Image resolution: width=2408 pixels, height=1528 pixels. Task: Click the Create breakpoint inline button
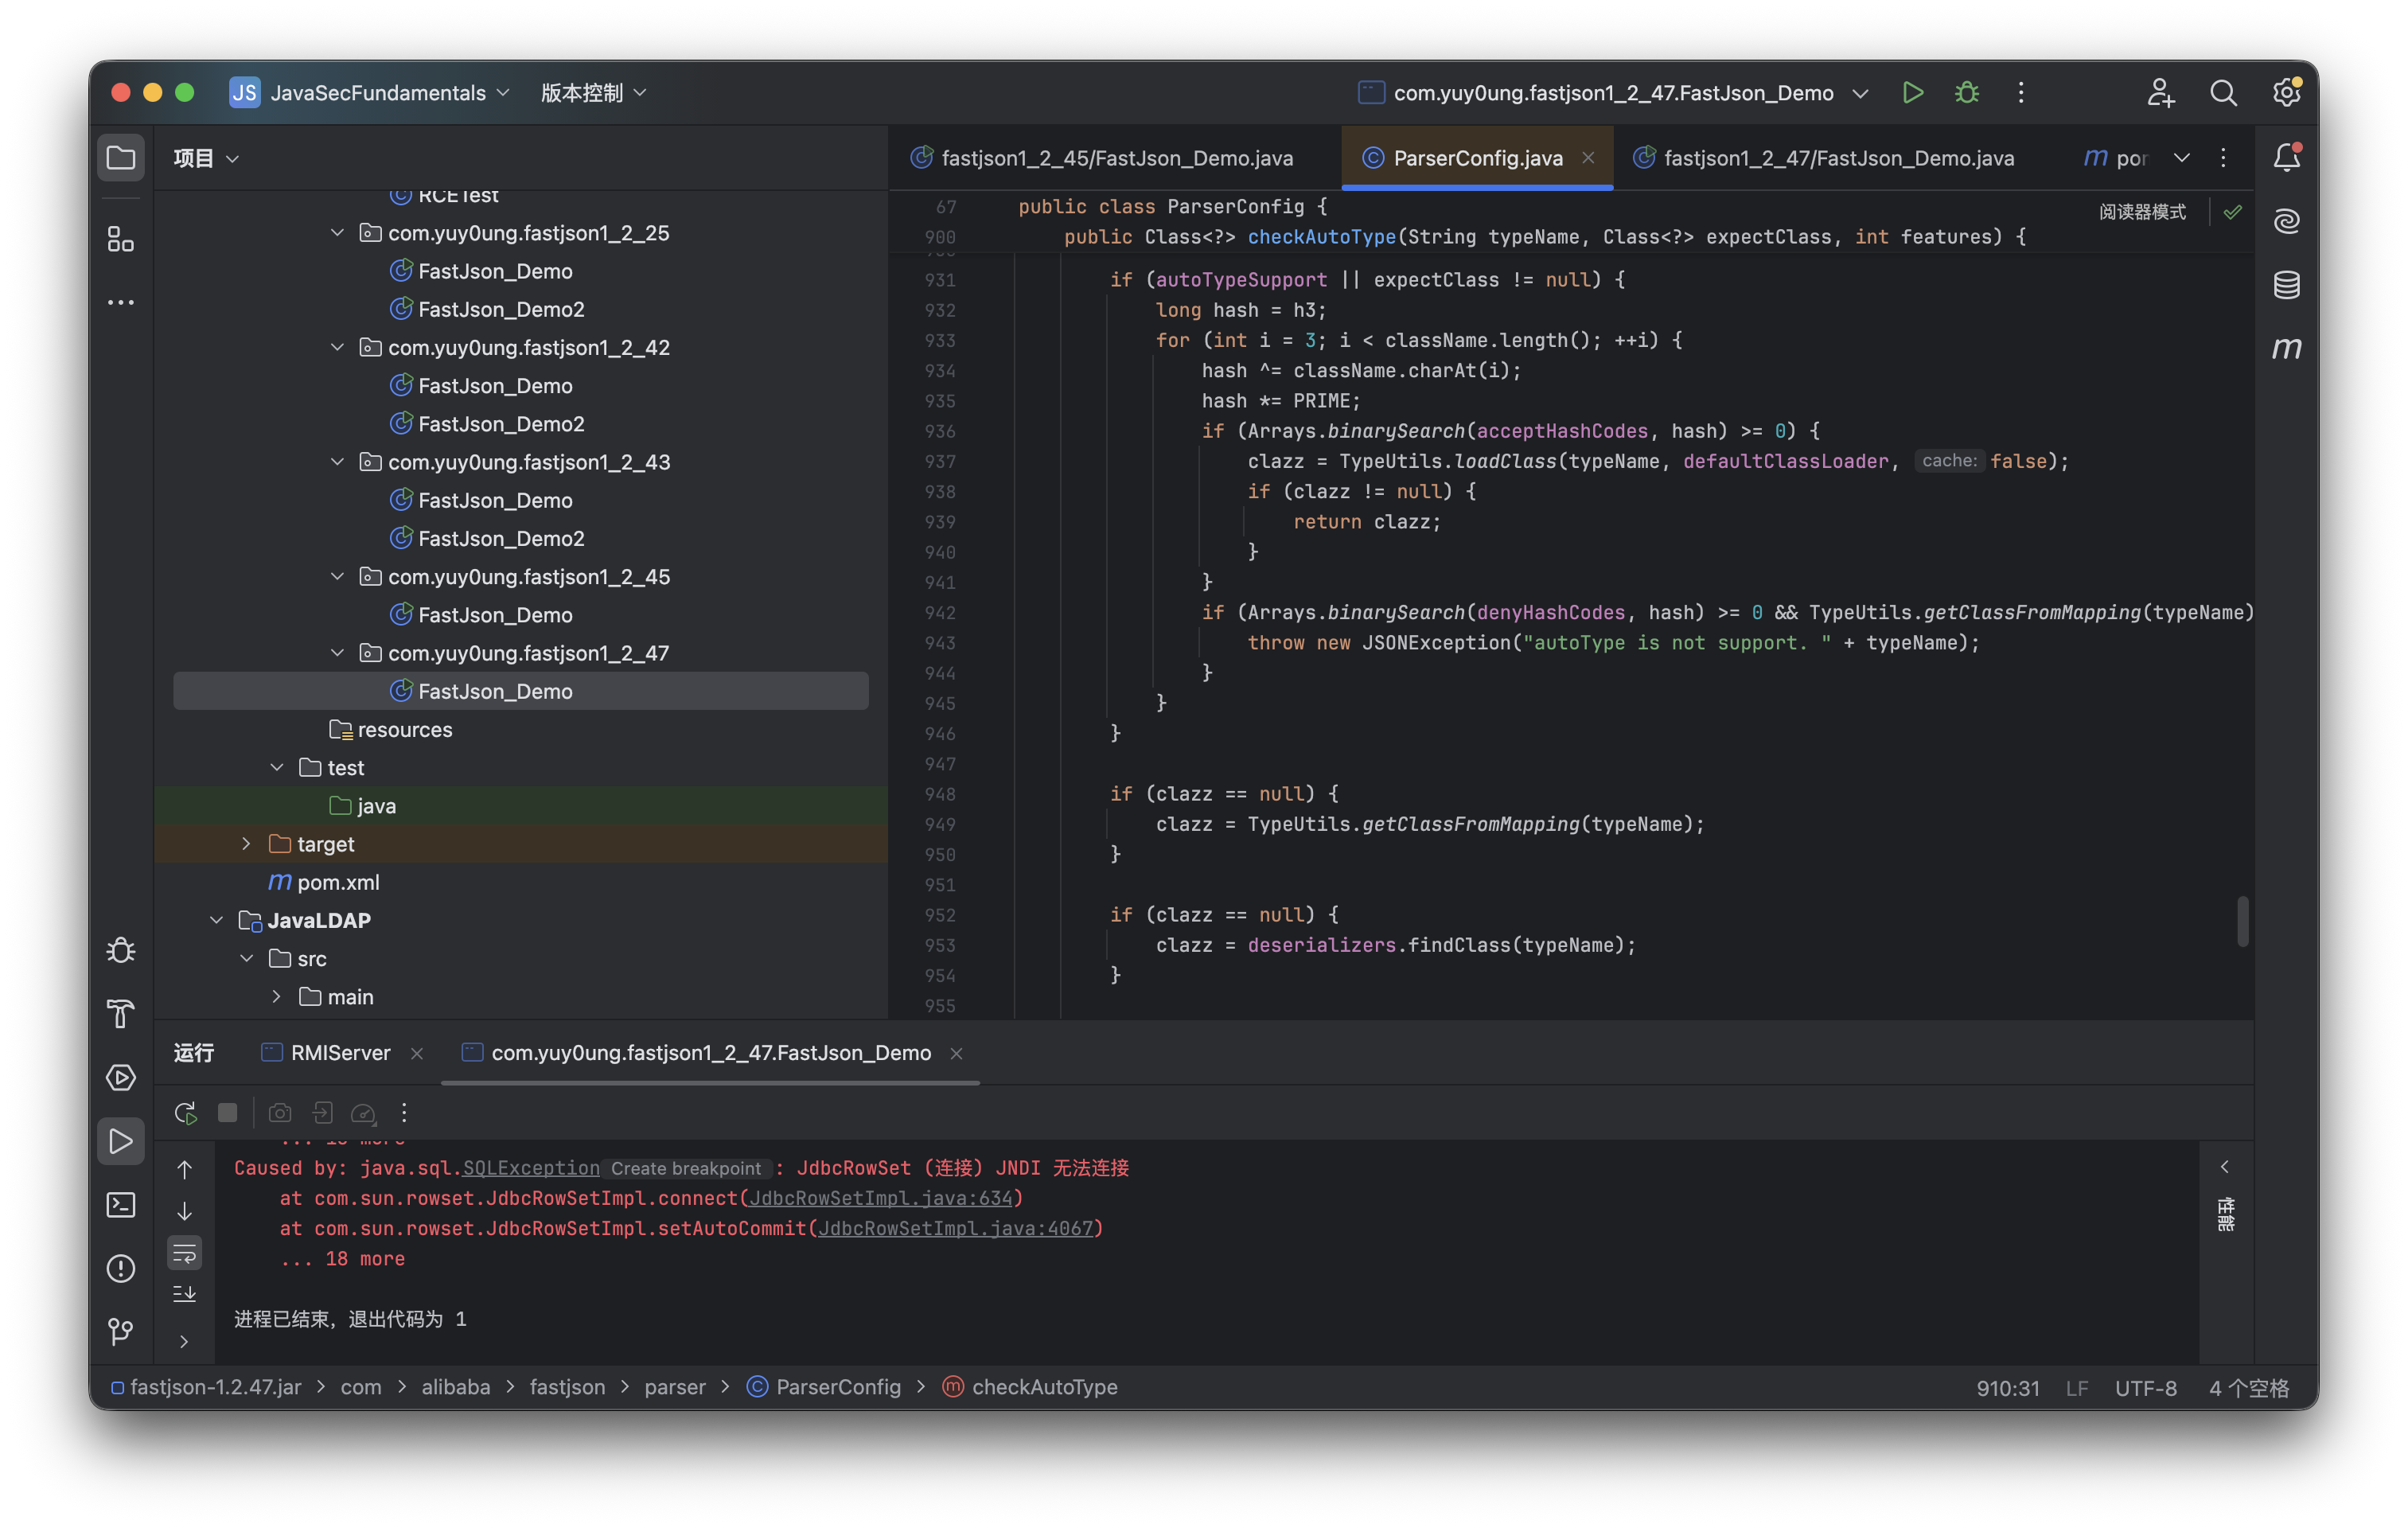(x=686, y=1168)
